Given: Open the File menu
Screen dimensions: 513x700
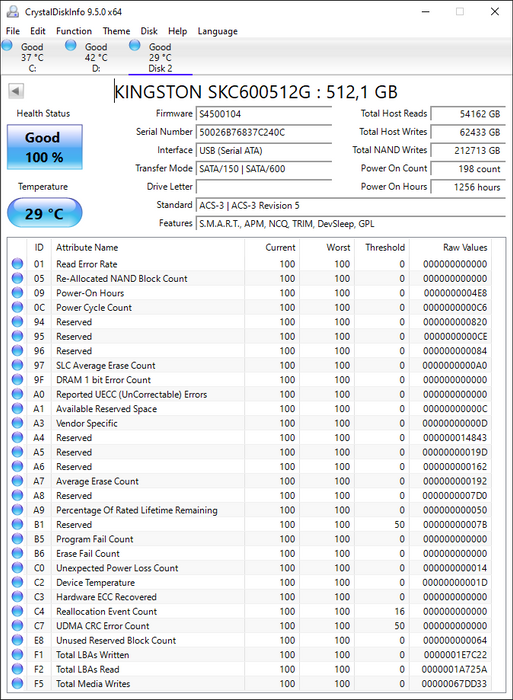Looking at the screenshot, I should (13, 31).
